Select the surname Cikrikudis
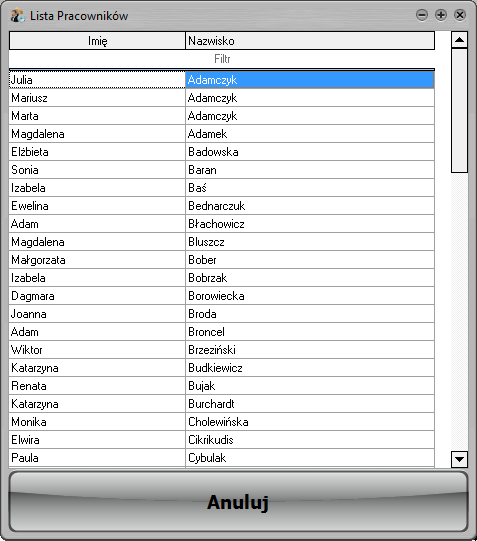The height and width of the screenshot is (541, 477). [x=310, y=440]
